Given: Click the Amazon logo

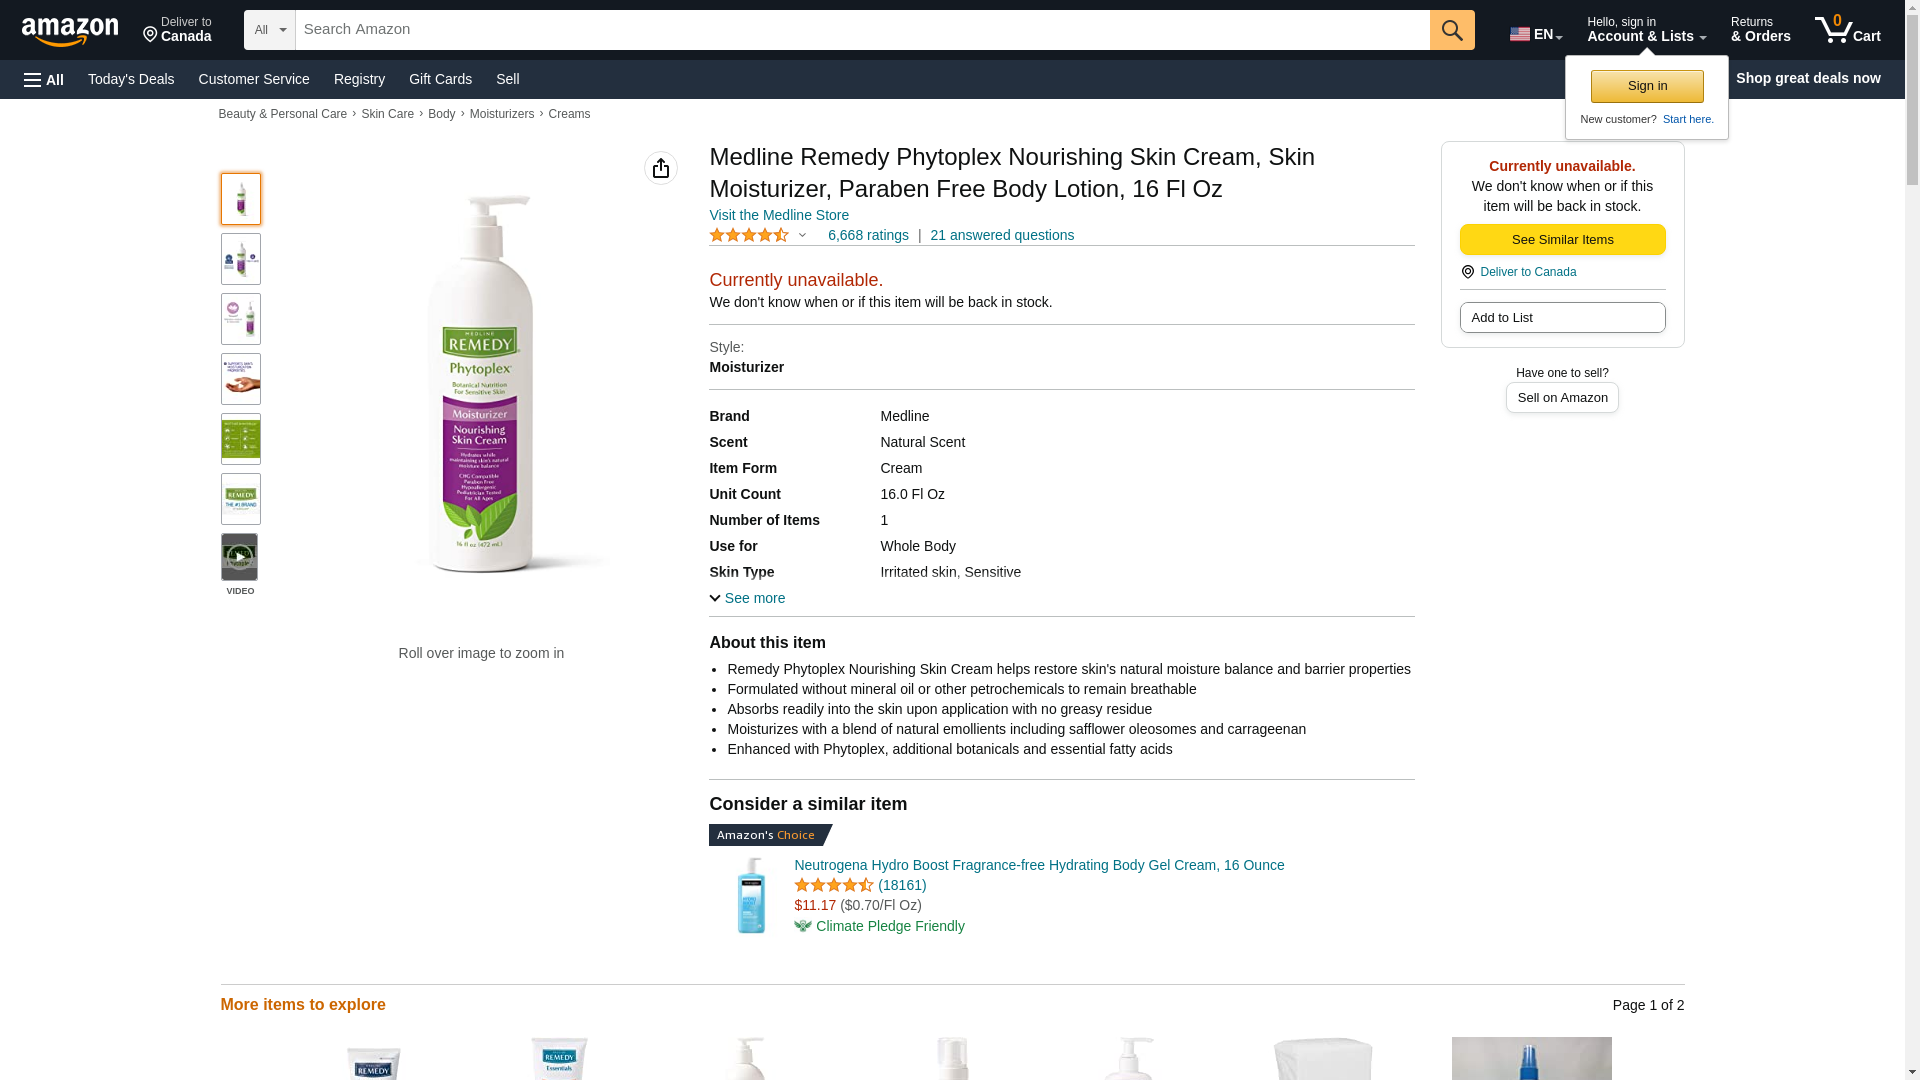Looking at the screenshot, I should click(70, 31).
